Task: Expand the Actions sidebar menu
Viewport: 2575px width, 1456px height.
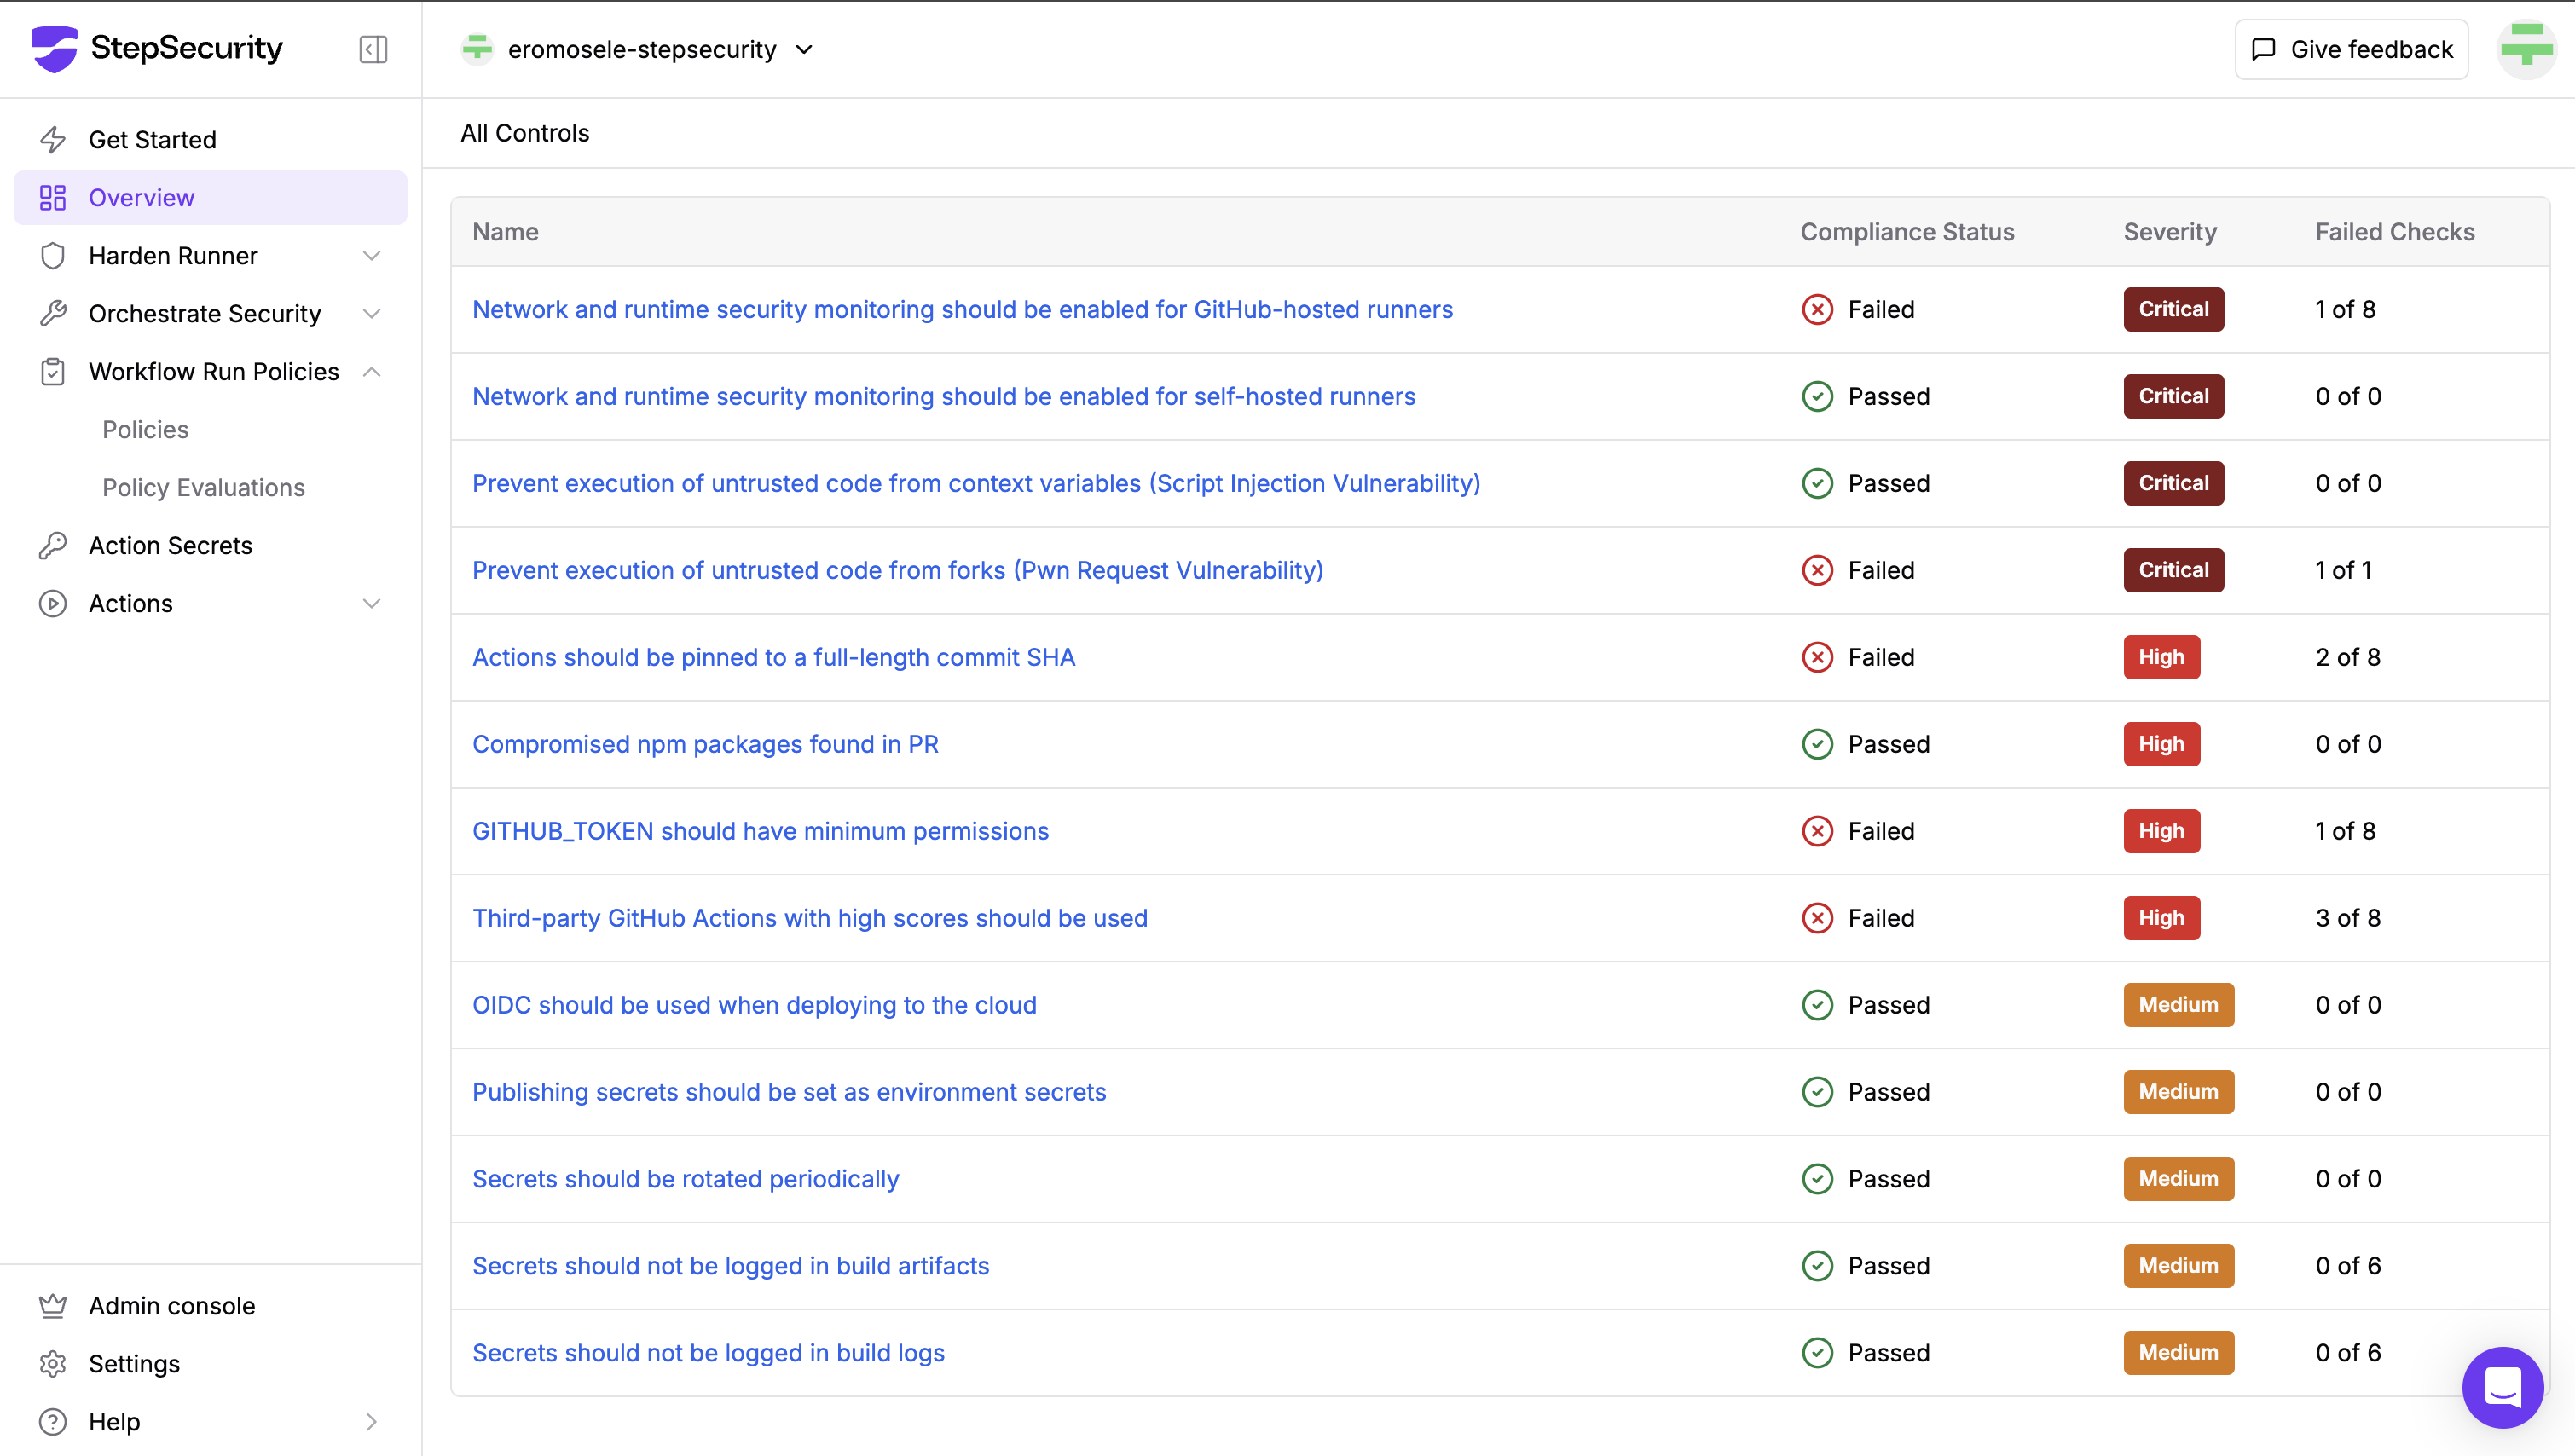Action: 371,604
